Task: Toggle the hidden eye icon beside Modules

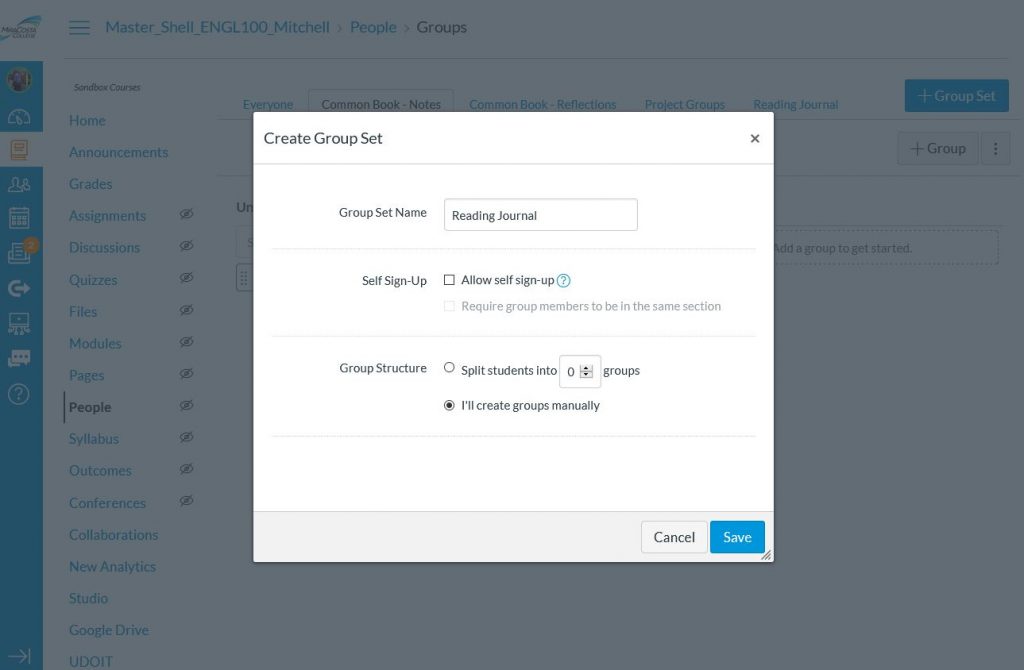Action: point(187,342)
